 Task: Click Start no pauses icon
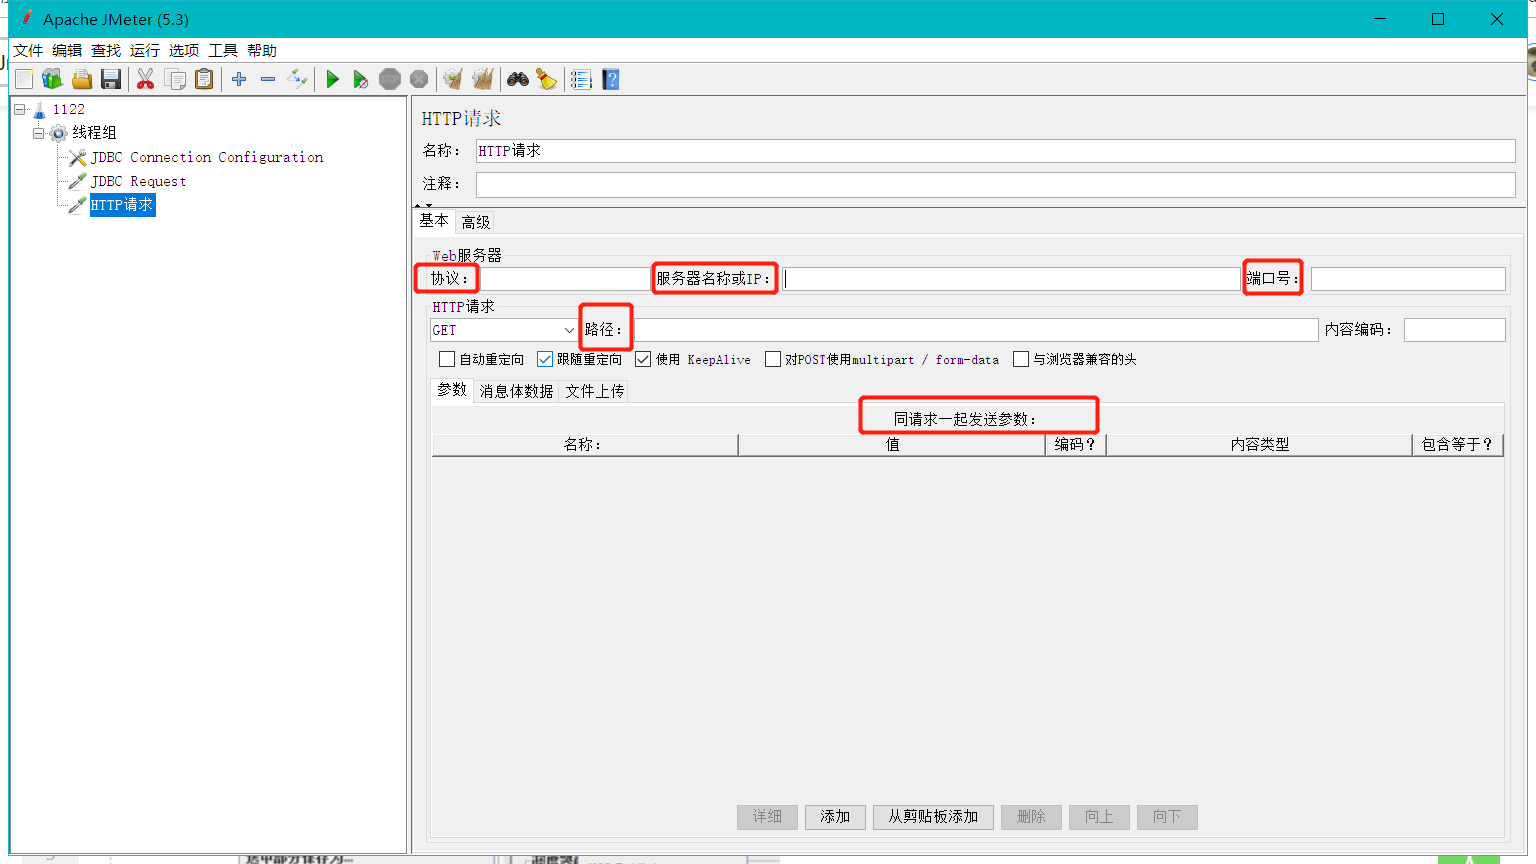pyautogui.click(x=361, y=79)
